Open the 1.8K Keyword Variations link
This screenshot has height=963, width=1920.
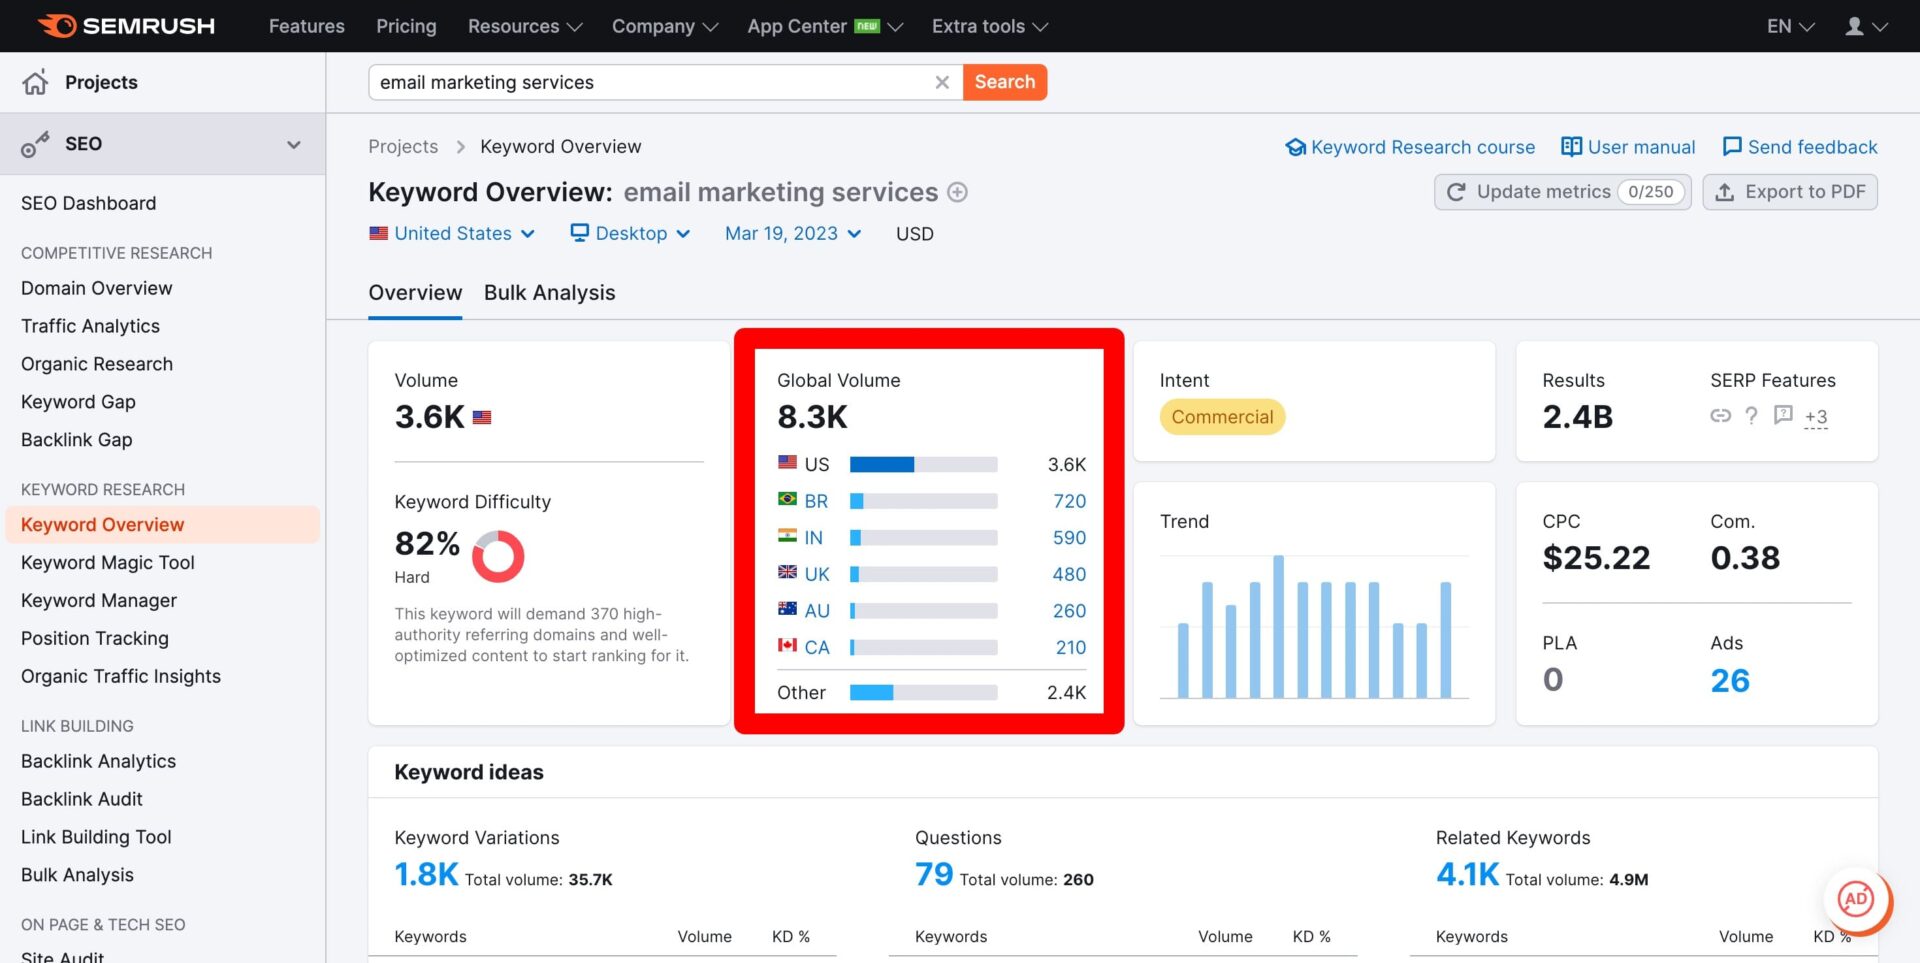coord(426,874)
